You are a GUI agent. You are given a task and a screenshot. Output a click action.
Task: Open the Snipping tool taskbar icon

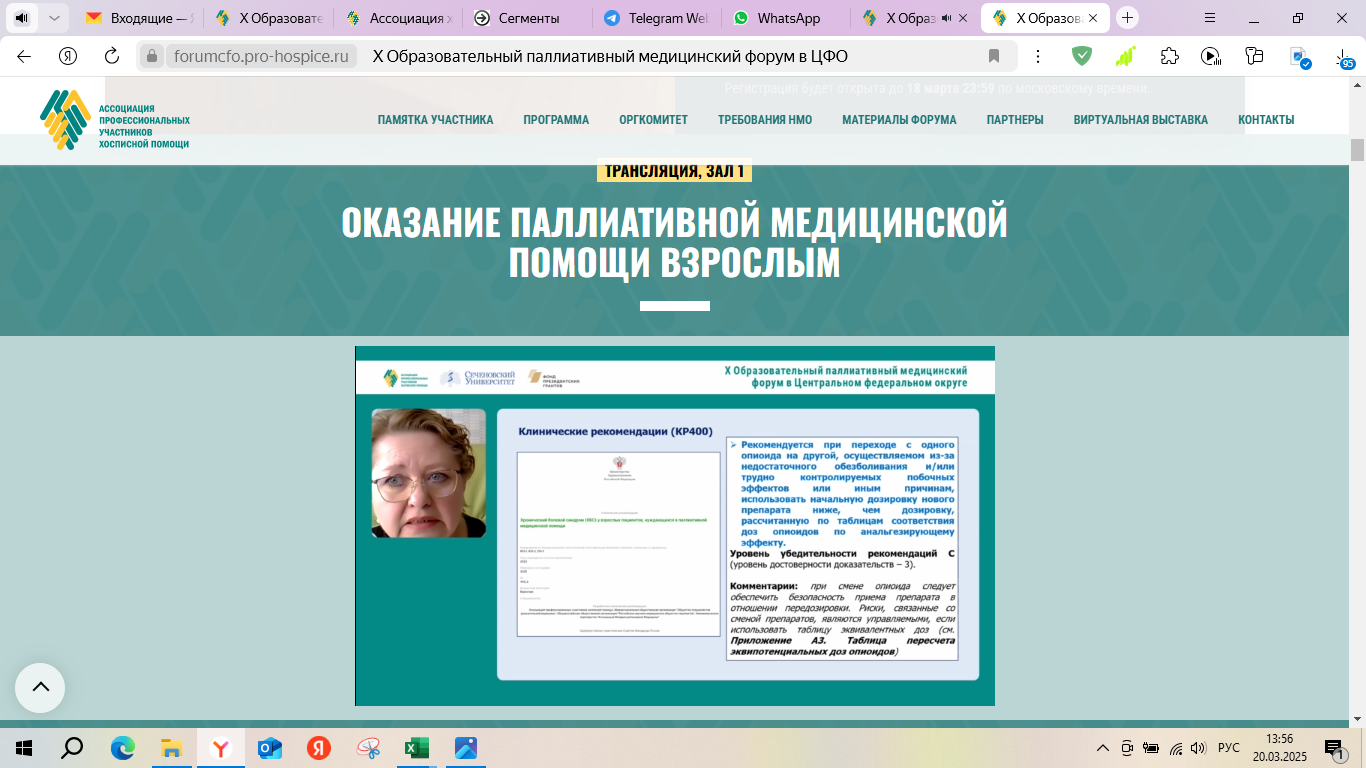pyautogui.click(x=367, y=747)
